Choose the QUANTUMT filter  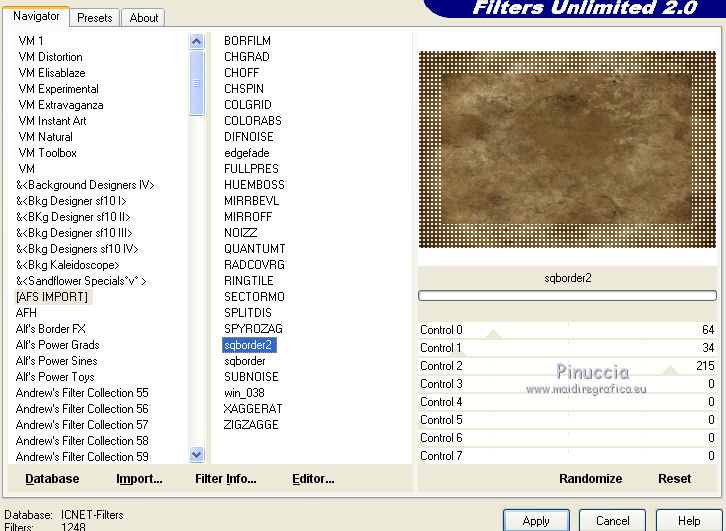coord(255,249)
